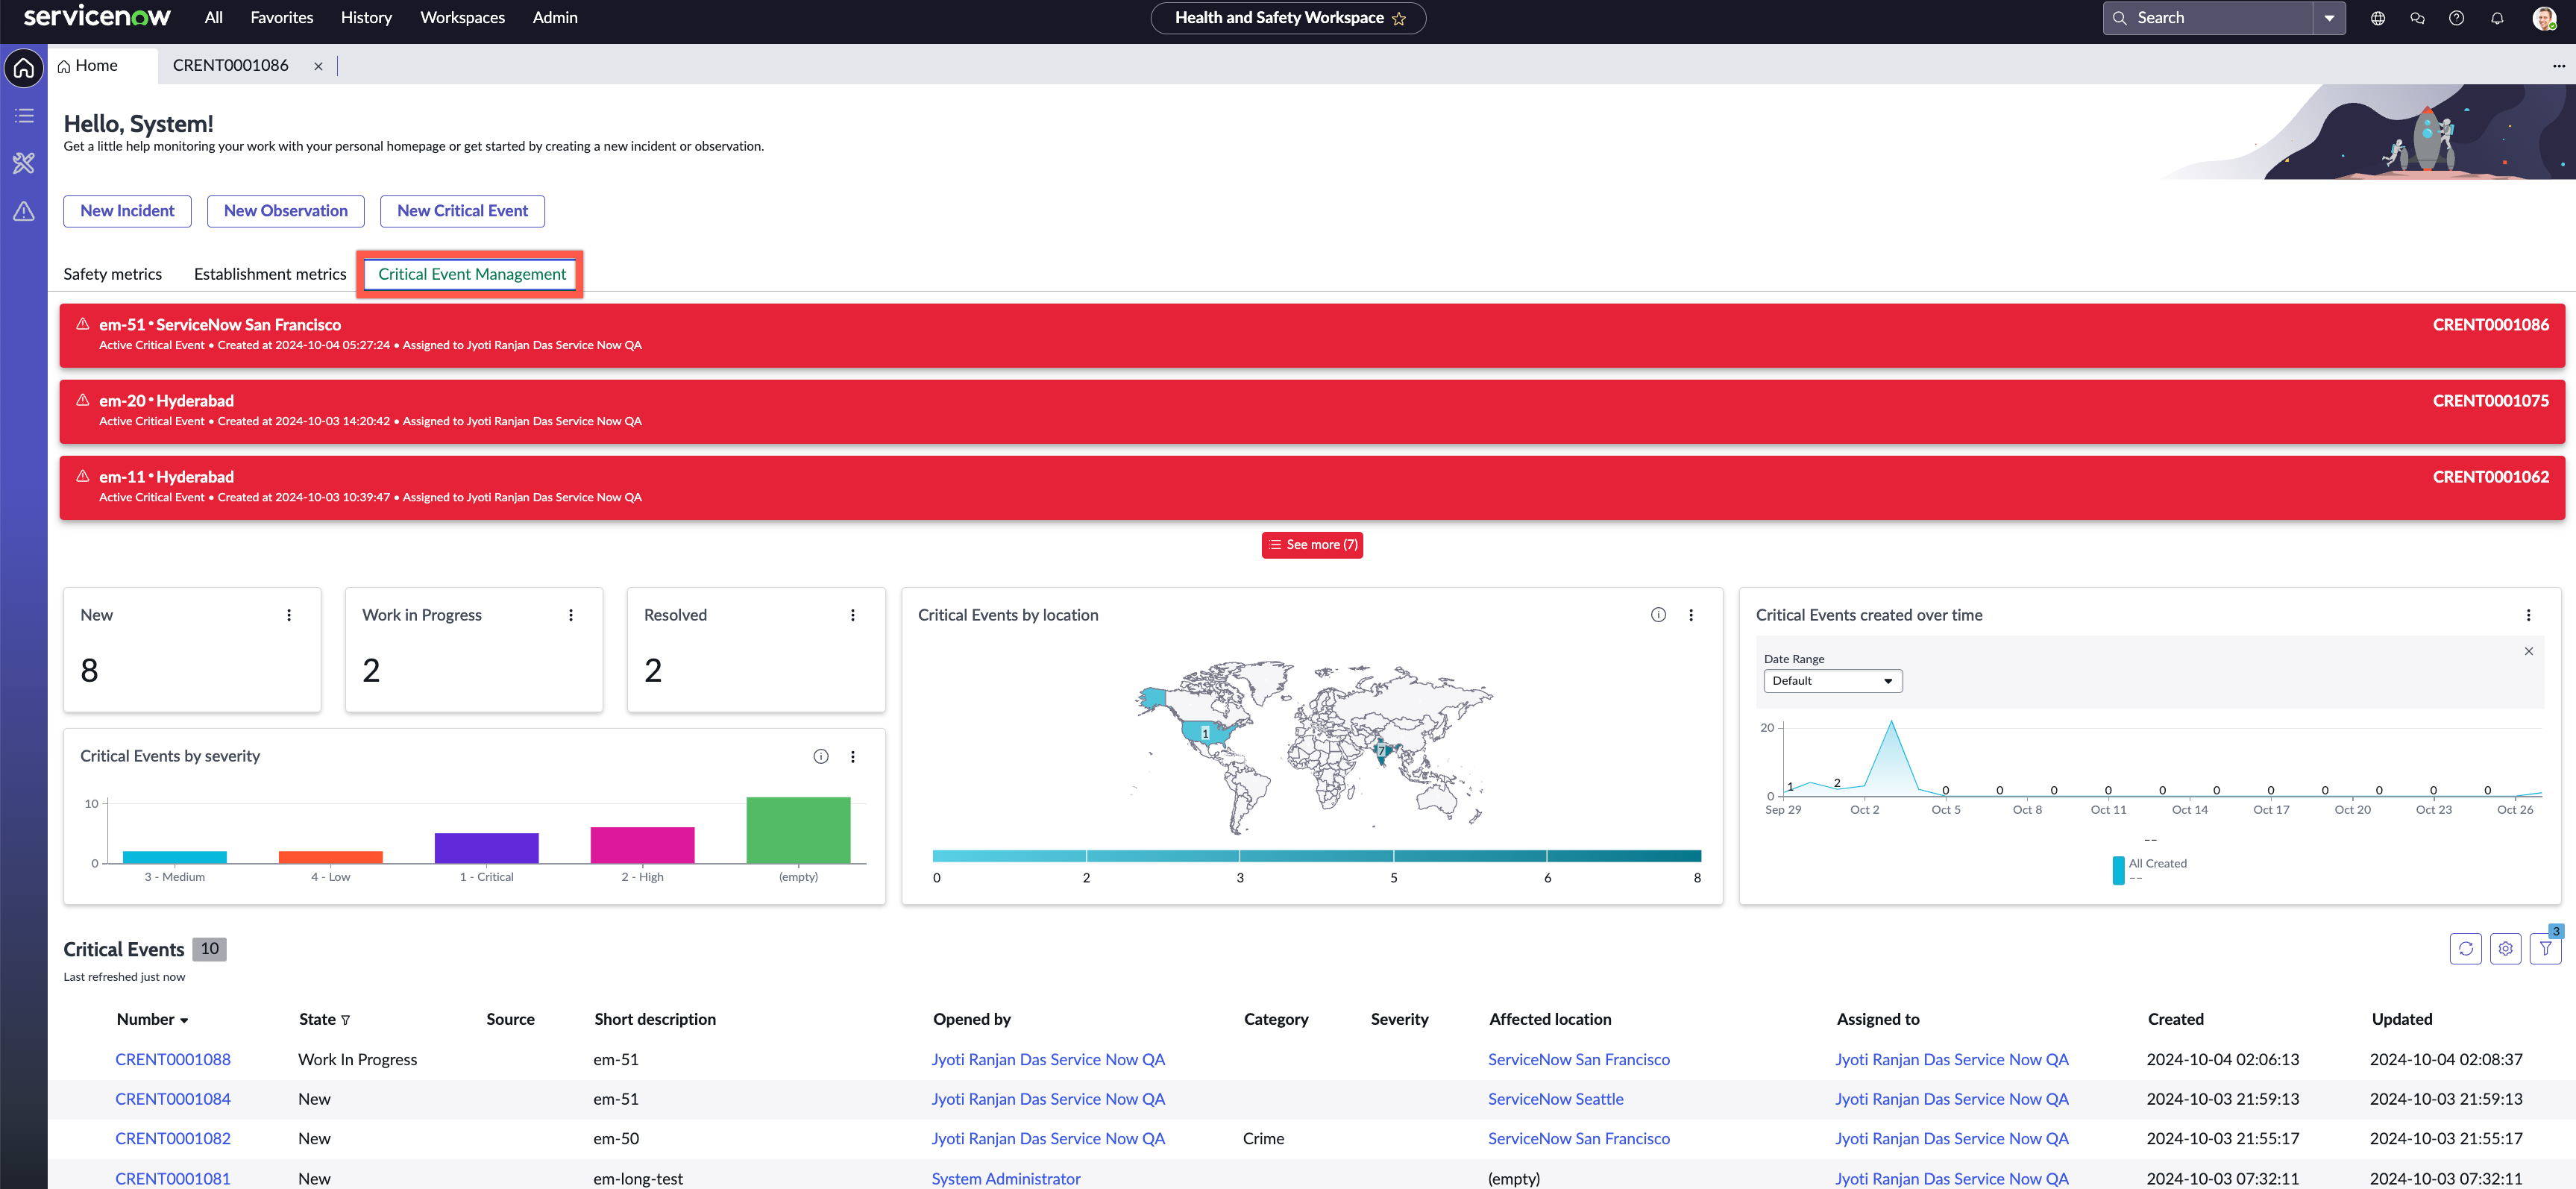Open the List view icon in sidebar
2576x1189 pixels.
(x=24, y=116)
